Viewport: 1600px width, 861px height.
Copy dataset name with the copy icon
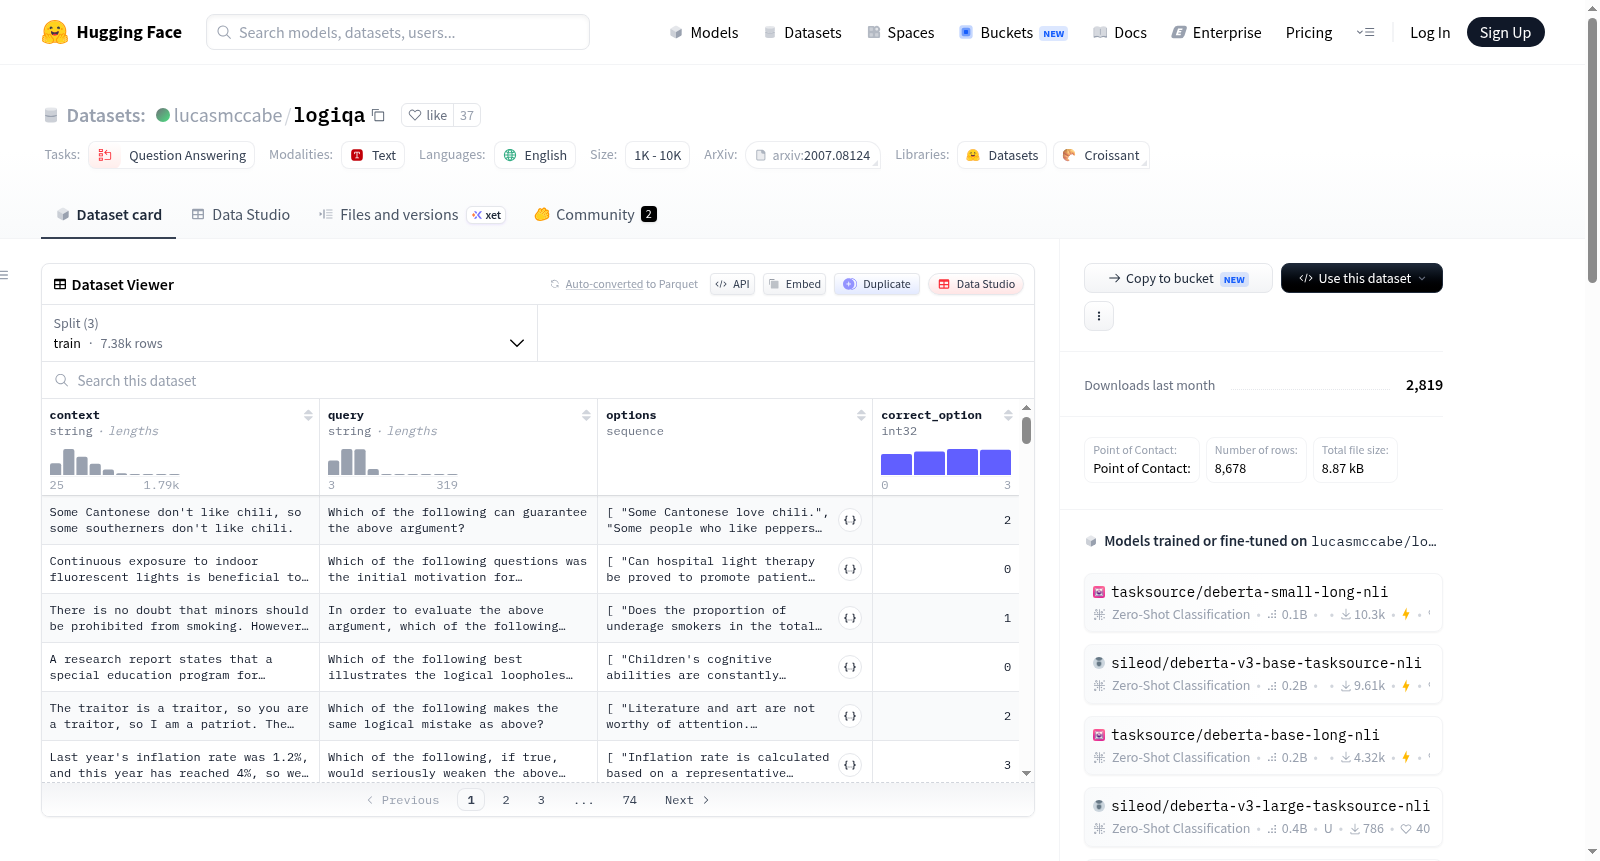(378, 115)
